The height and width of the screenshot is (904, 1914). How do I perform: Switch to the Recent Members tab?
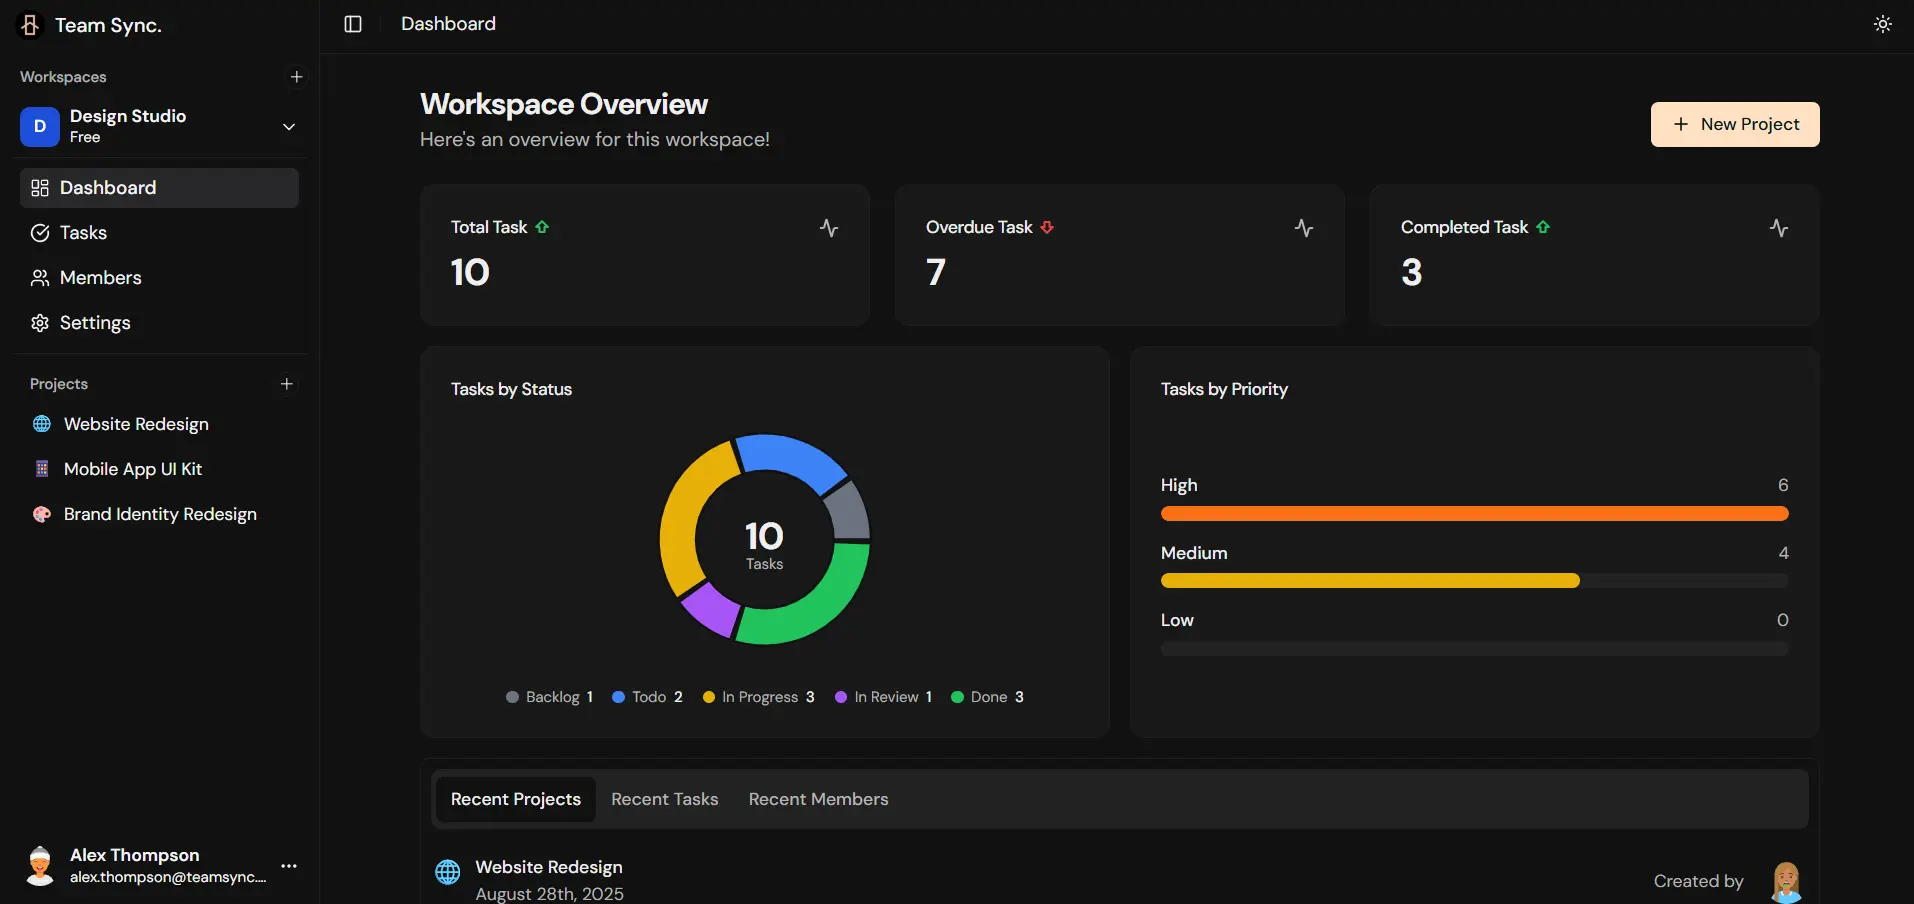[x=818, y=799]
